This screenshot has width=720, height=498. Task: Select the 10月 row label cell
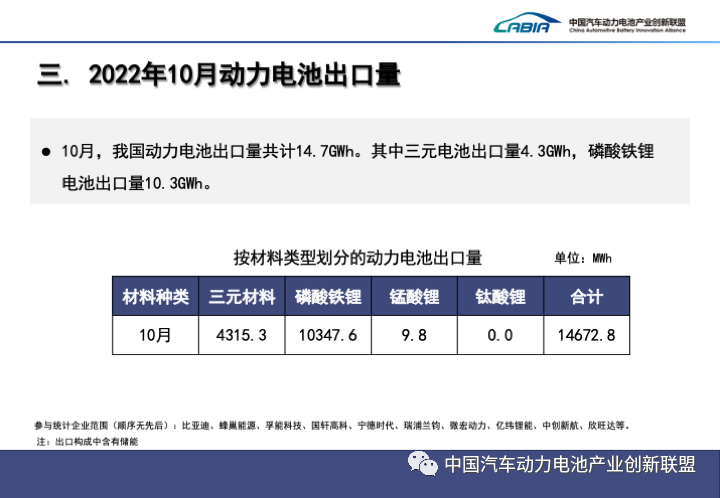(x=155, y=335)
